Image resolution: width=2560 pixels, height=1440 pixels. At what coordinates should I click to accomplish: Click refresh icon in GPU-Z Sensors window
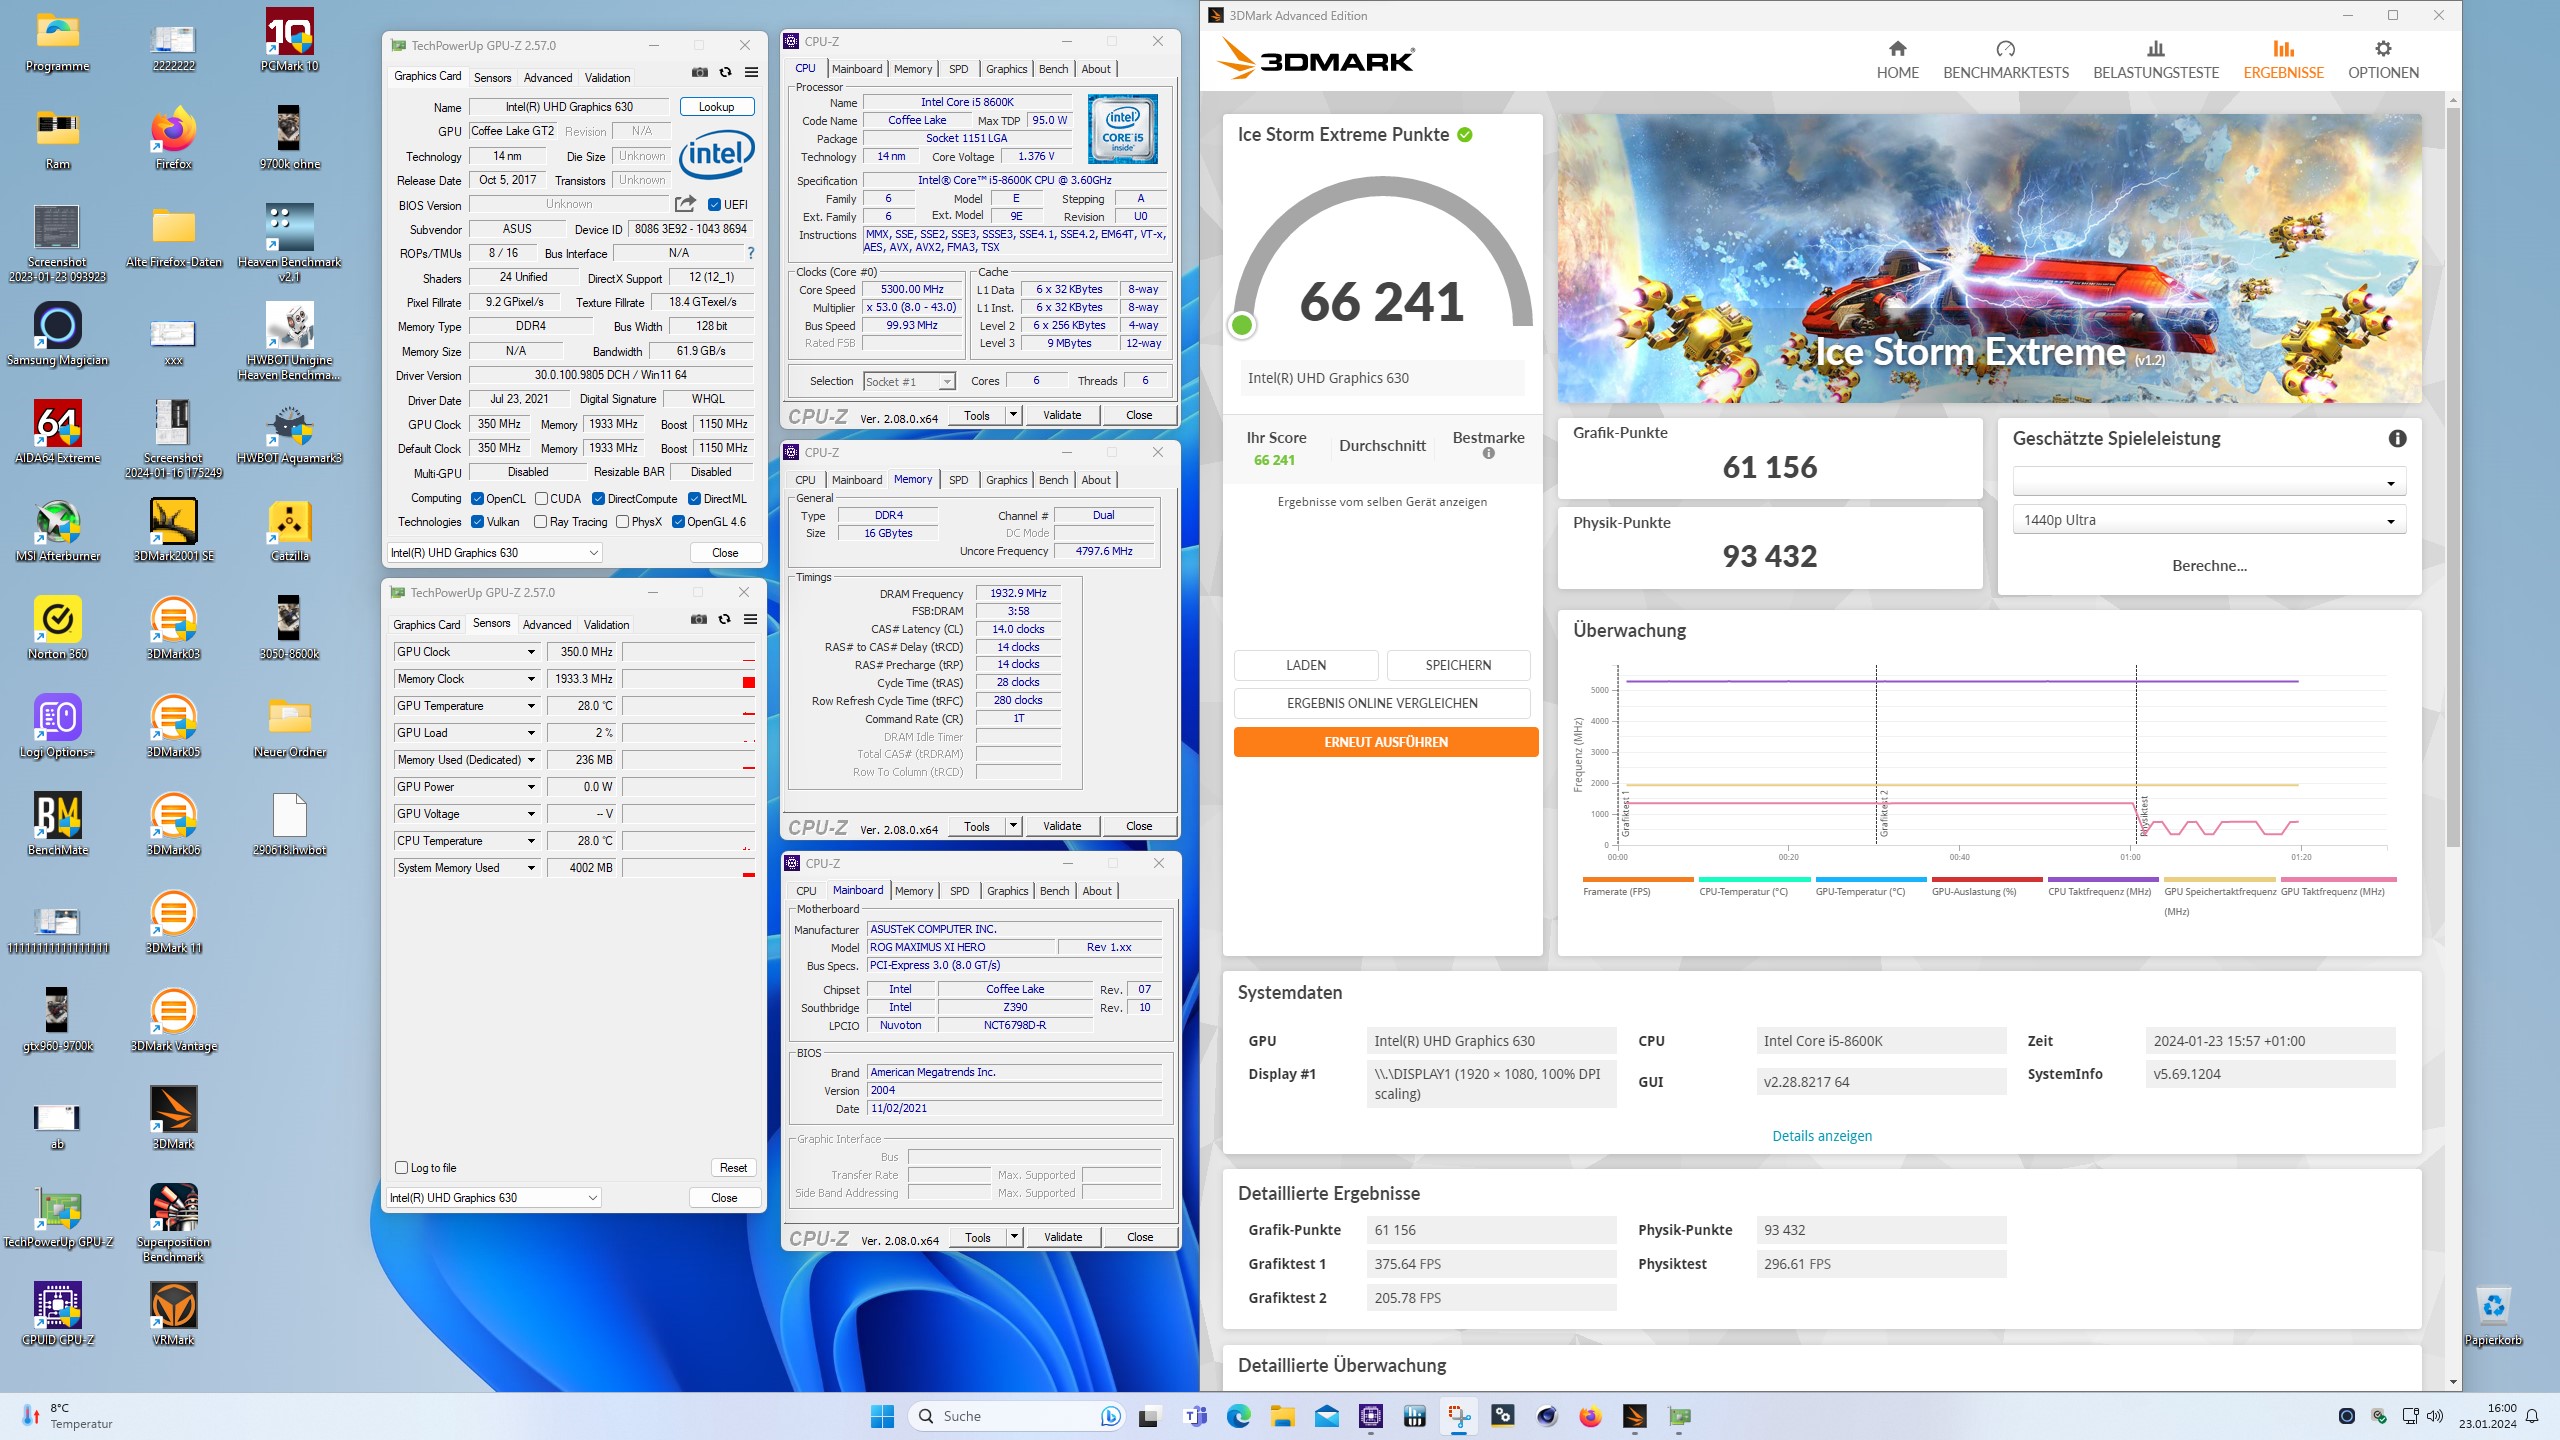pyautogui.click(x=725, y=619)
